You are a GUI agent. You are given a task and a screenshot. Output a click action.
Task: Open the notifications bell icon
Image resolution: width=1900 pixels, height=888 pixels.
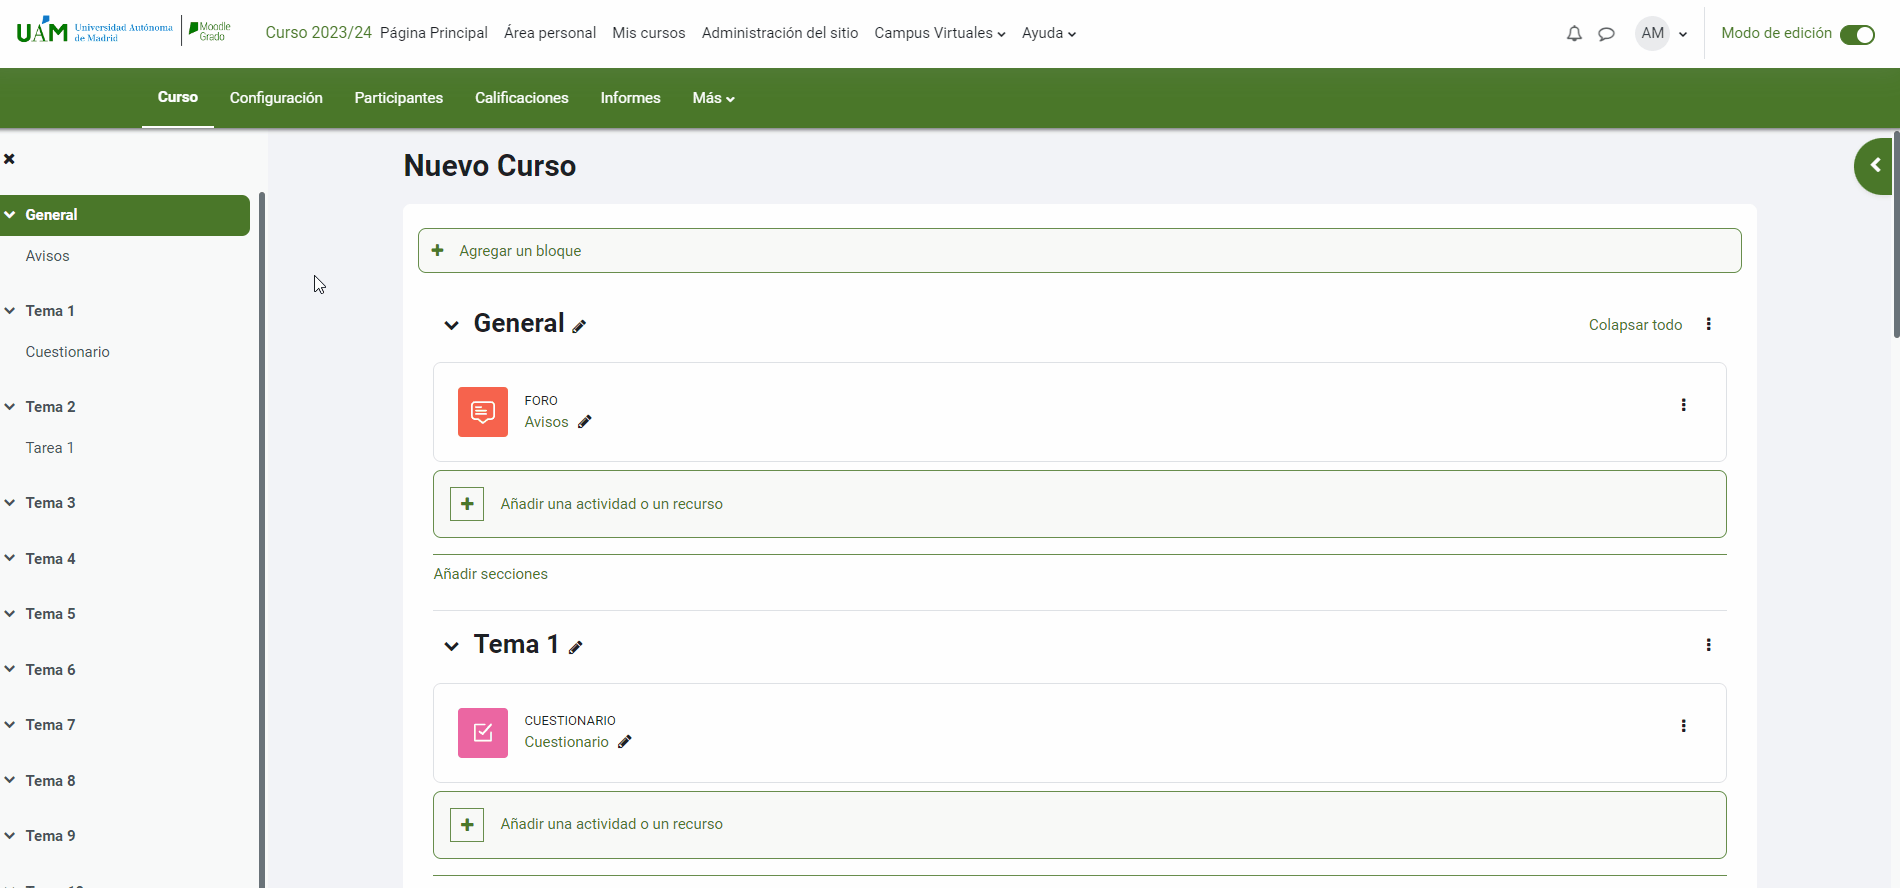(1574, 34)
